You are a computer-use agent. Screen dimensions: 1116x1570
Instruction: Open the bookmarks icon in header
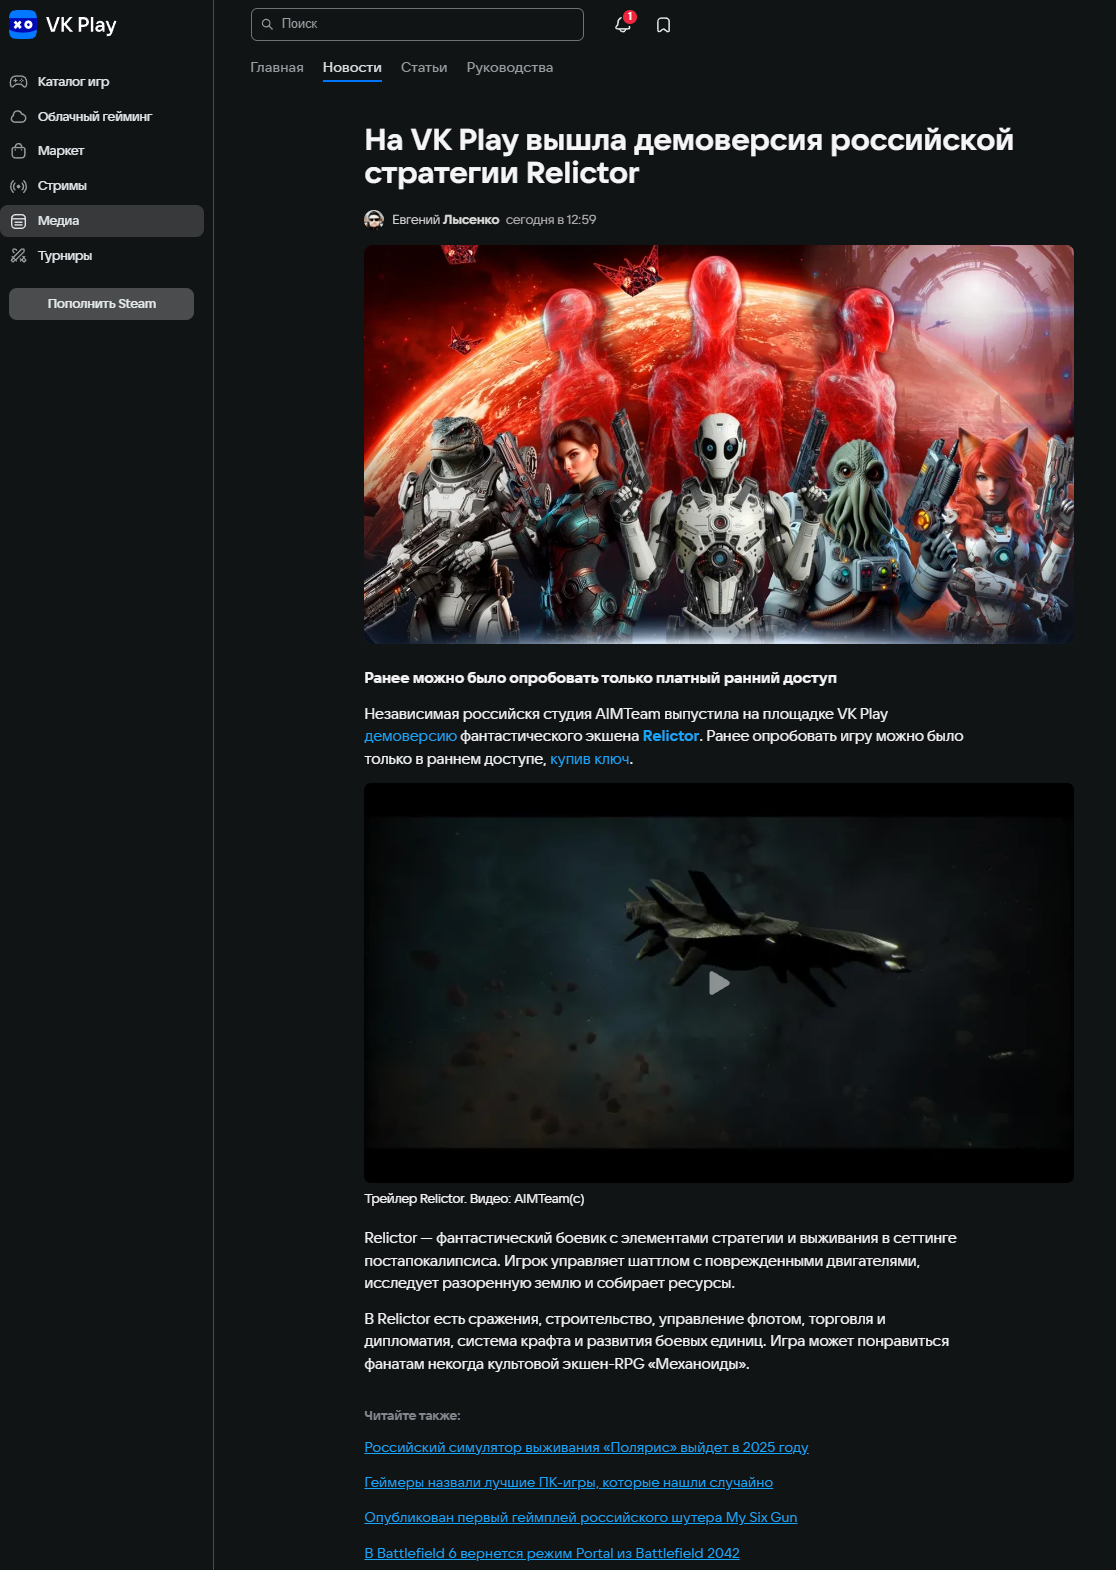point(663,25)
